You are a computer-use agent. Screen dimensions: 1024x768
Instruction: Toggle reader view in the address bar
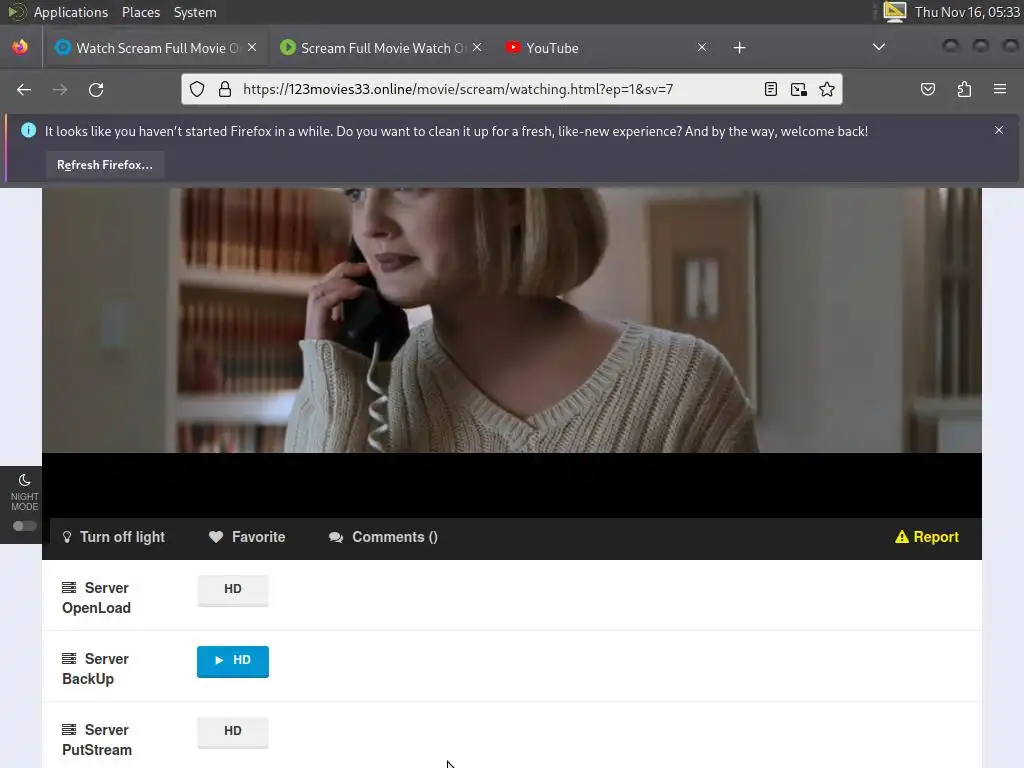click(771, 89)
